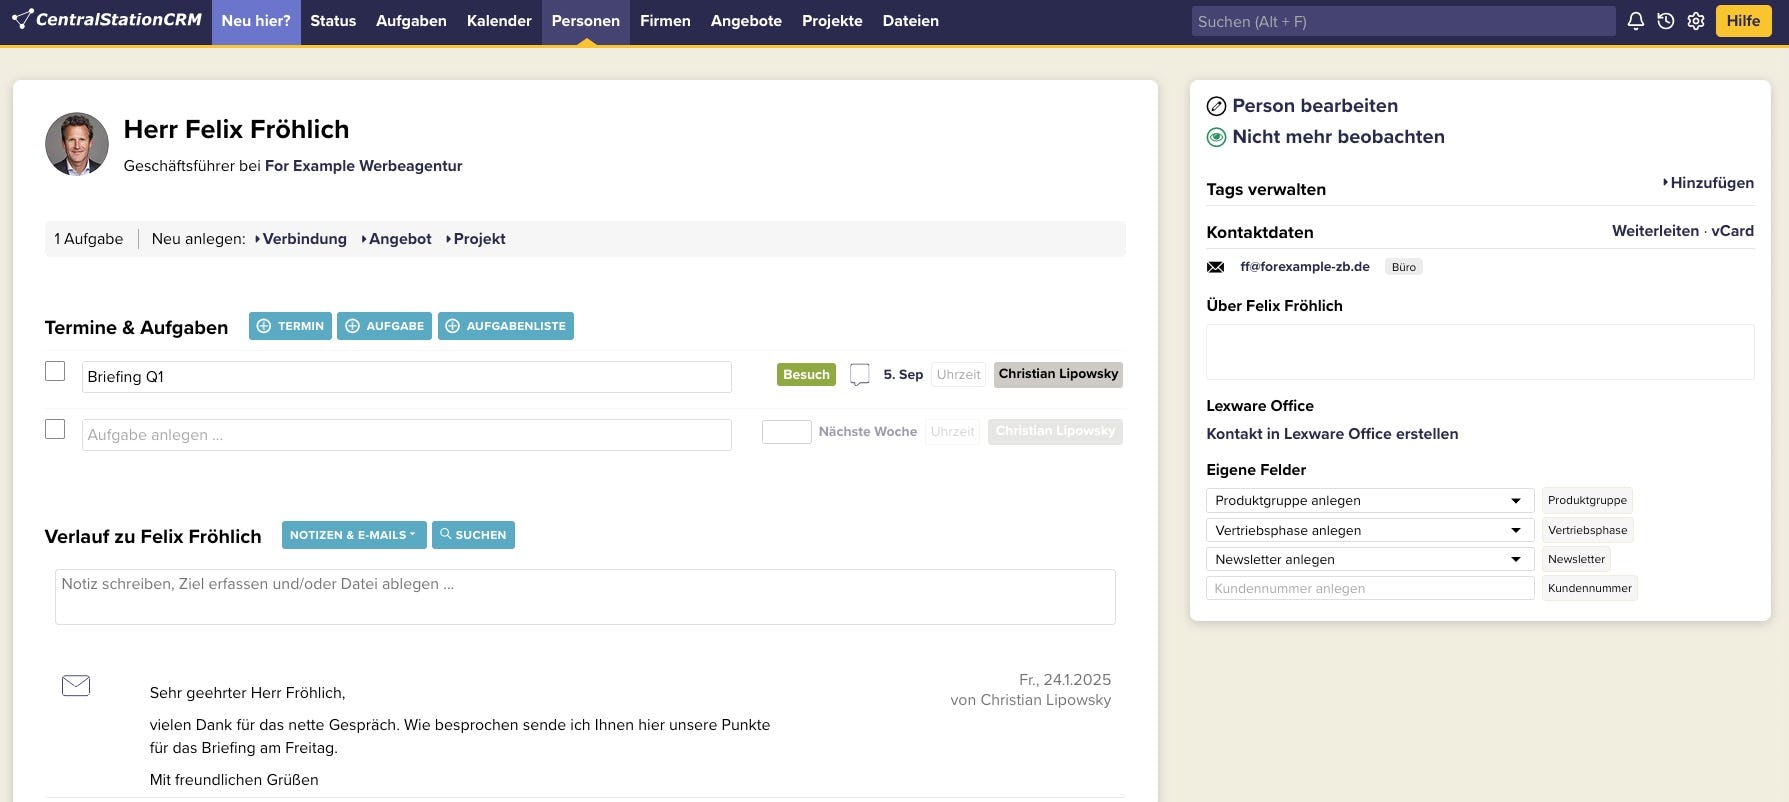The height and width of the screenshot is (802, 1789).
Task: Go to the Aufgaben menu
Action: coord(411,21)
